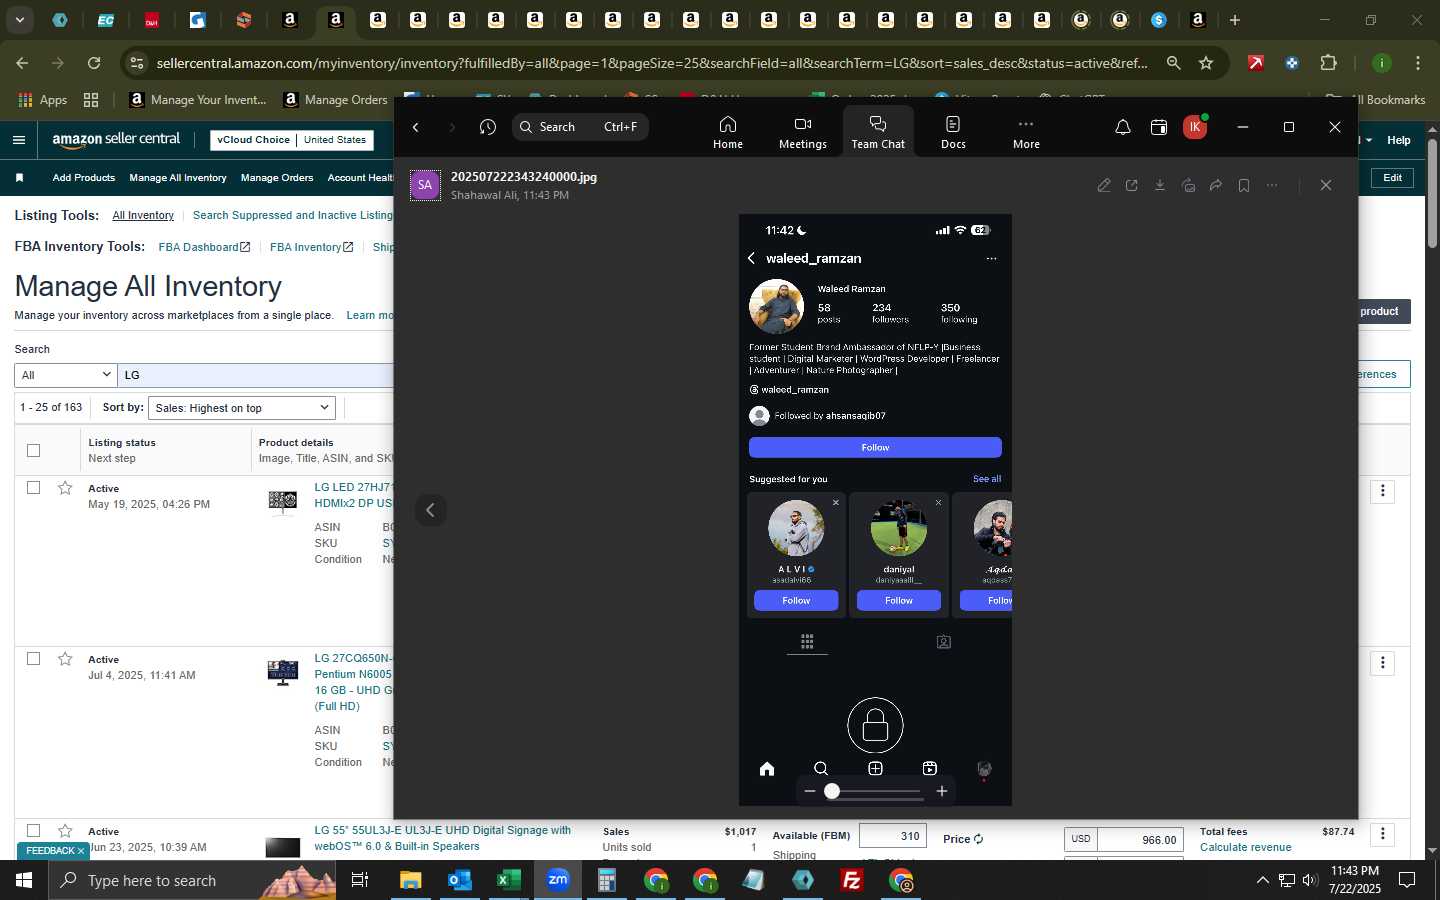Edit image with pencil icon

pos(1104,185)
